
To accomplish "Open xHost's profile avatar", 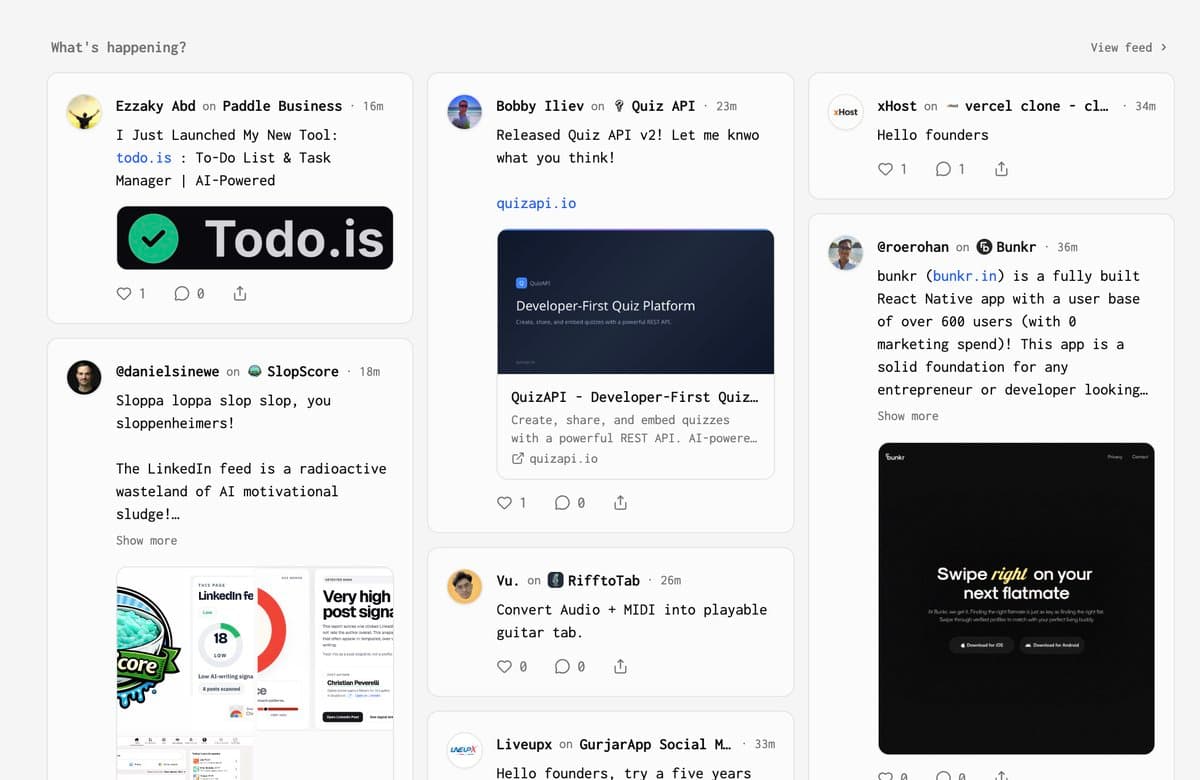I will (846, 112).
